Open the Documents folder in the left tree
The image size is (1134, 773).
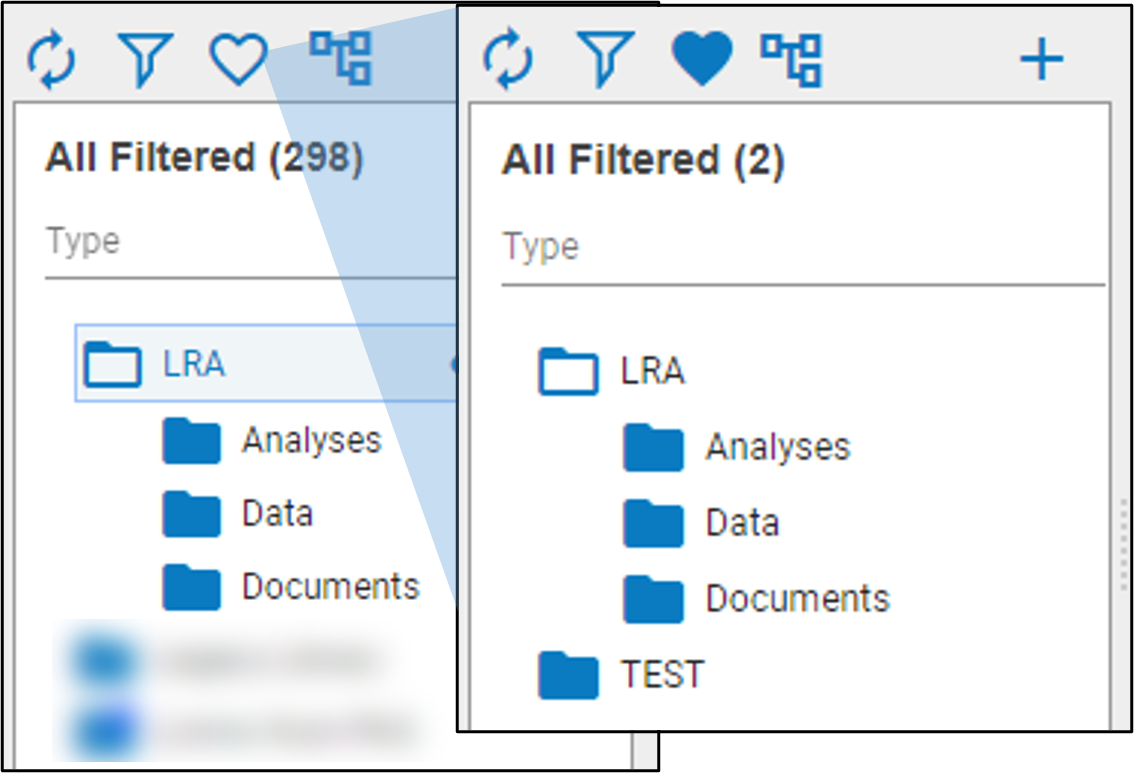pos(330,587)
